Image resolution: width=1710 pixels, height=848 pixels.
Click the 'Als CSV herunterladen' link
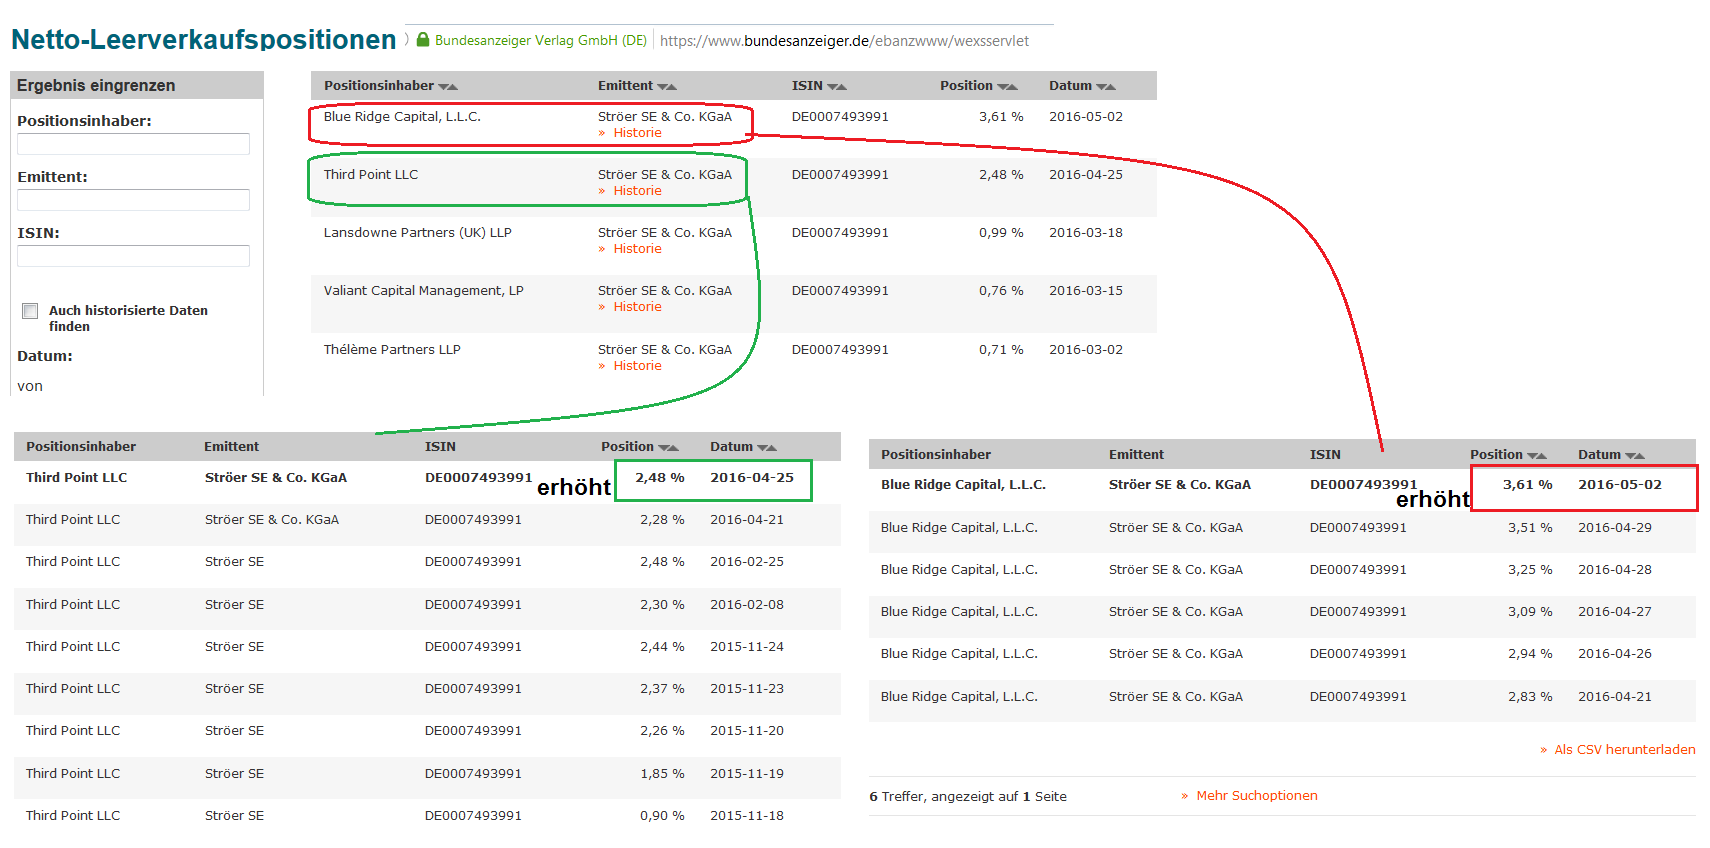tap(1624, 750)
